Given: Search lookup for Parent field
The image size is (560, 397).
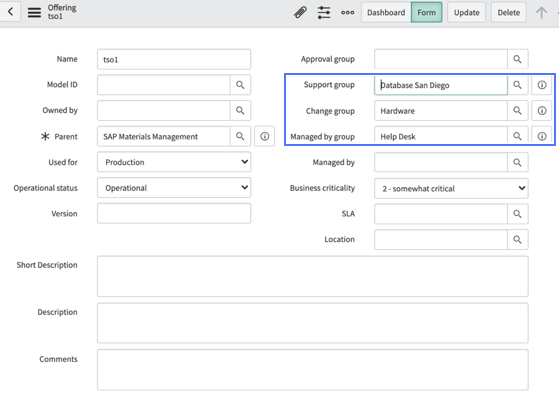Looking at the screenshot, I should pyautogui.click(x=240, y=136).
